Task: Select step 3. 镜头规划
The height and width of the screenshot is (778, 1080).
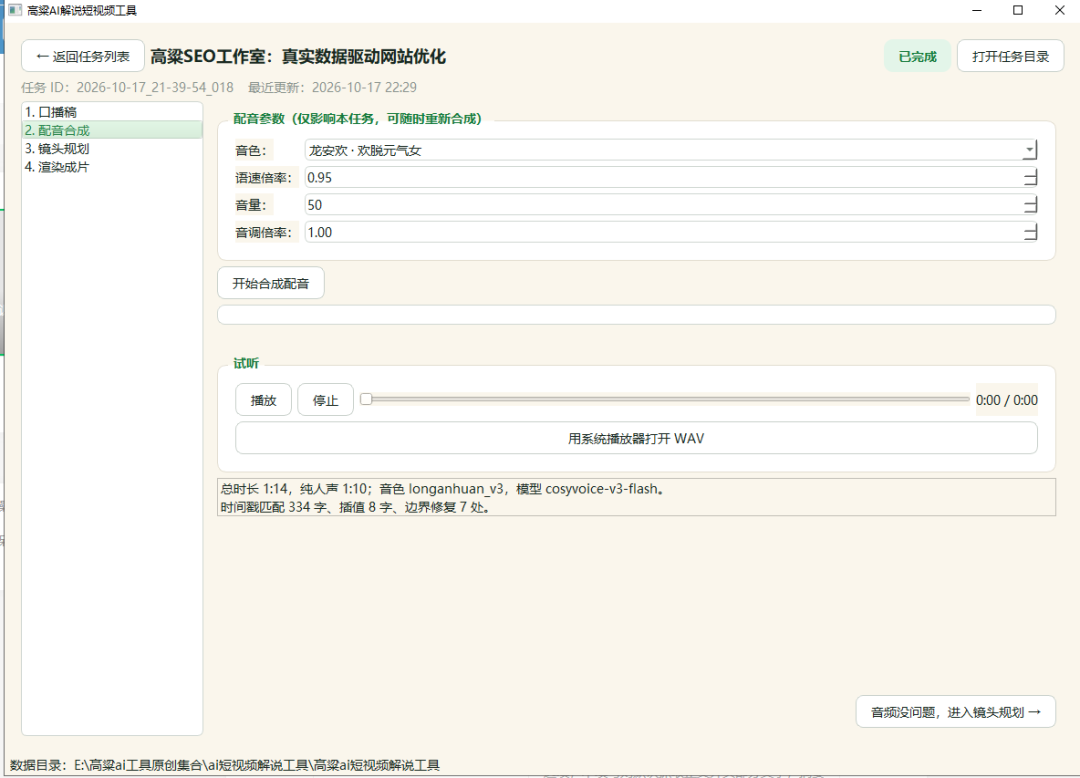Action: click(112, 148)
